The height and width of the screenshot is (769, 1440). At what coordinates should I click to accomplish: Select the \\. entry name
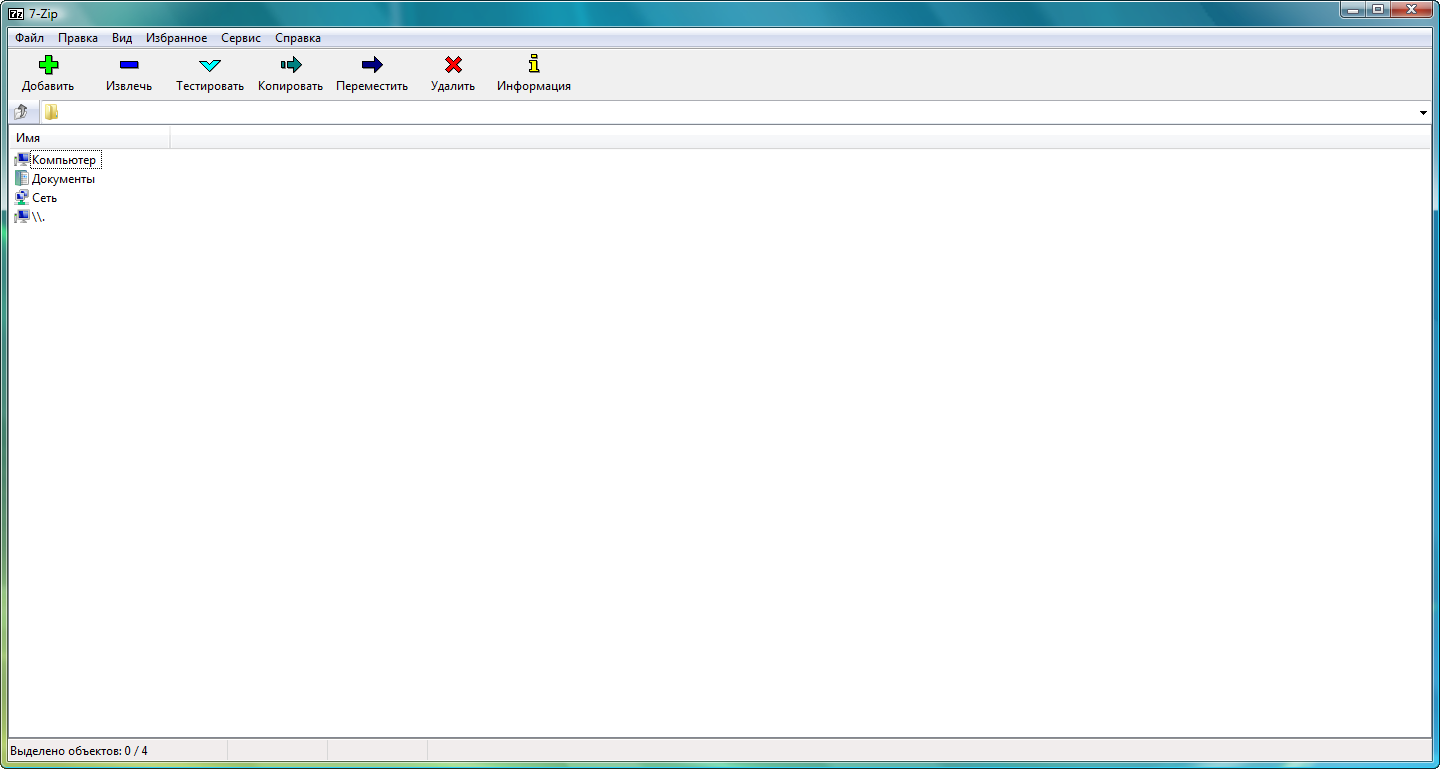(x=39, y=217)
